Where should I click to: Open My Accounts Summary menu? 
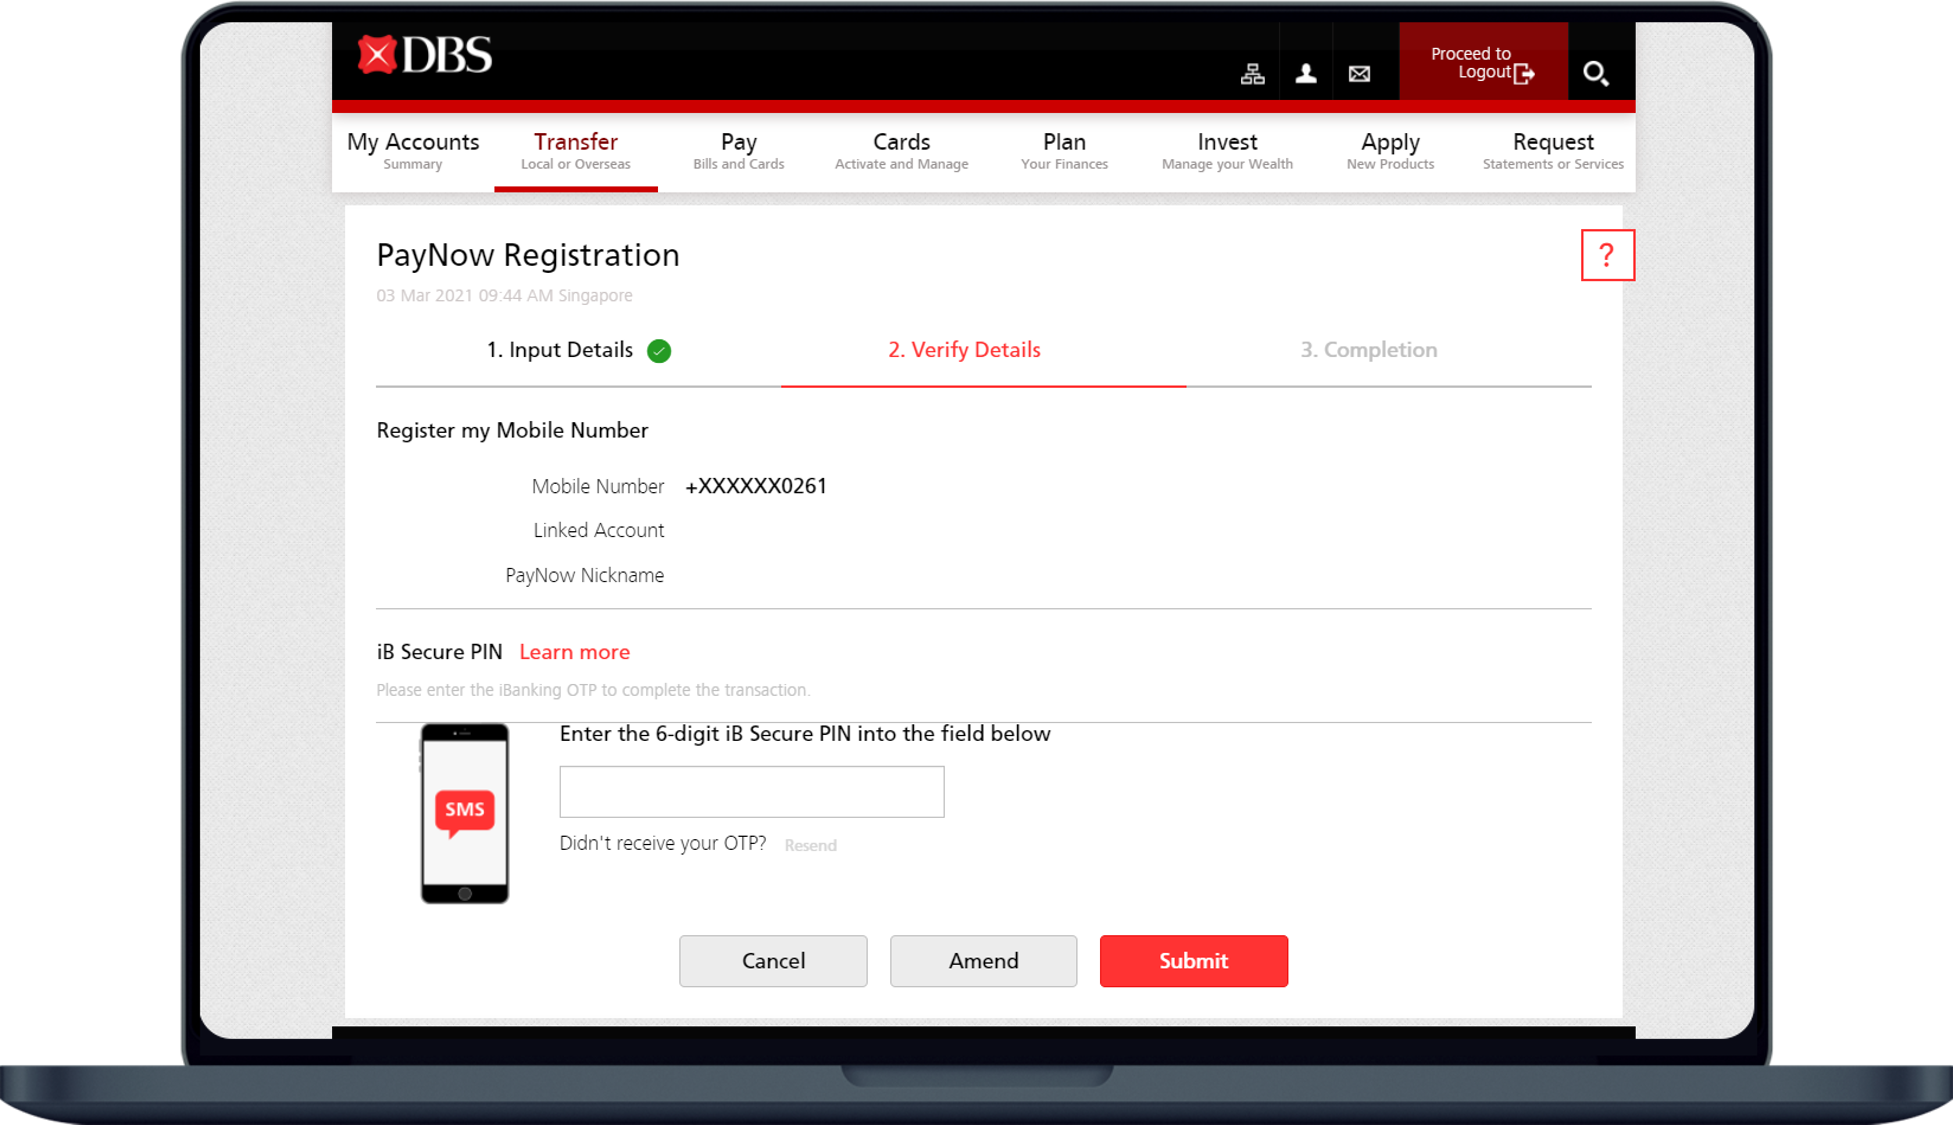coord(413,151)
